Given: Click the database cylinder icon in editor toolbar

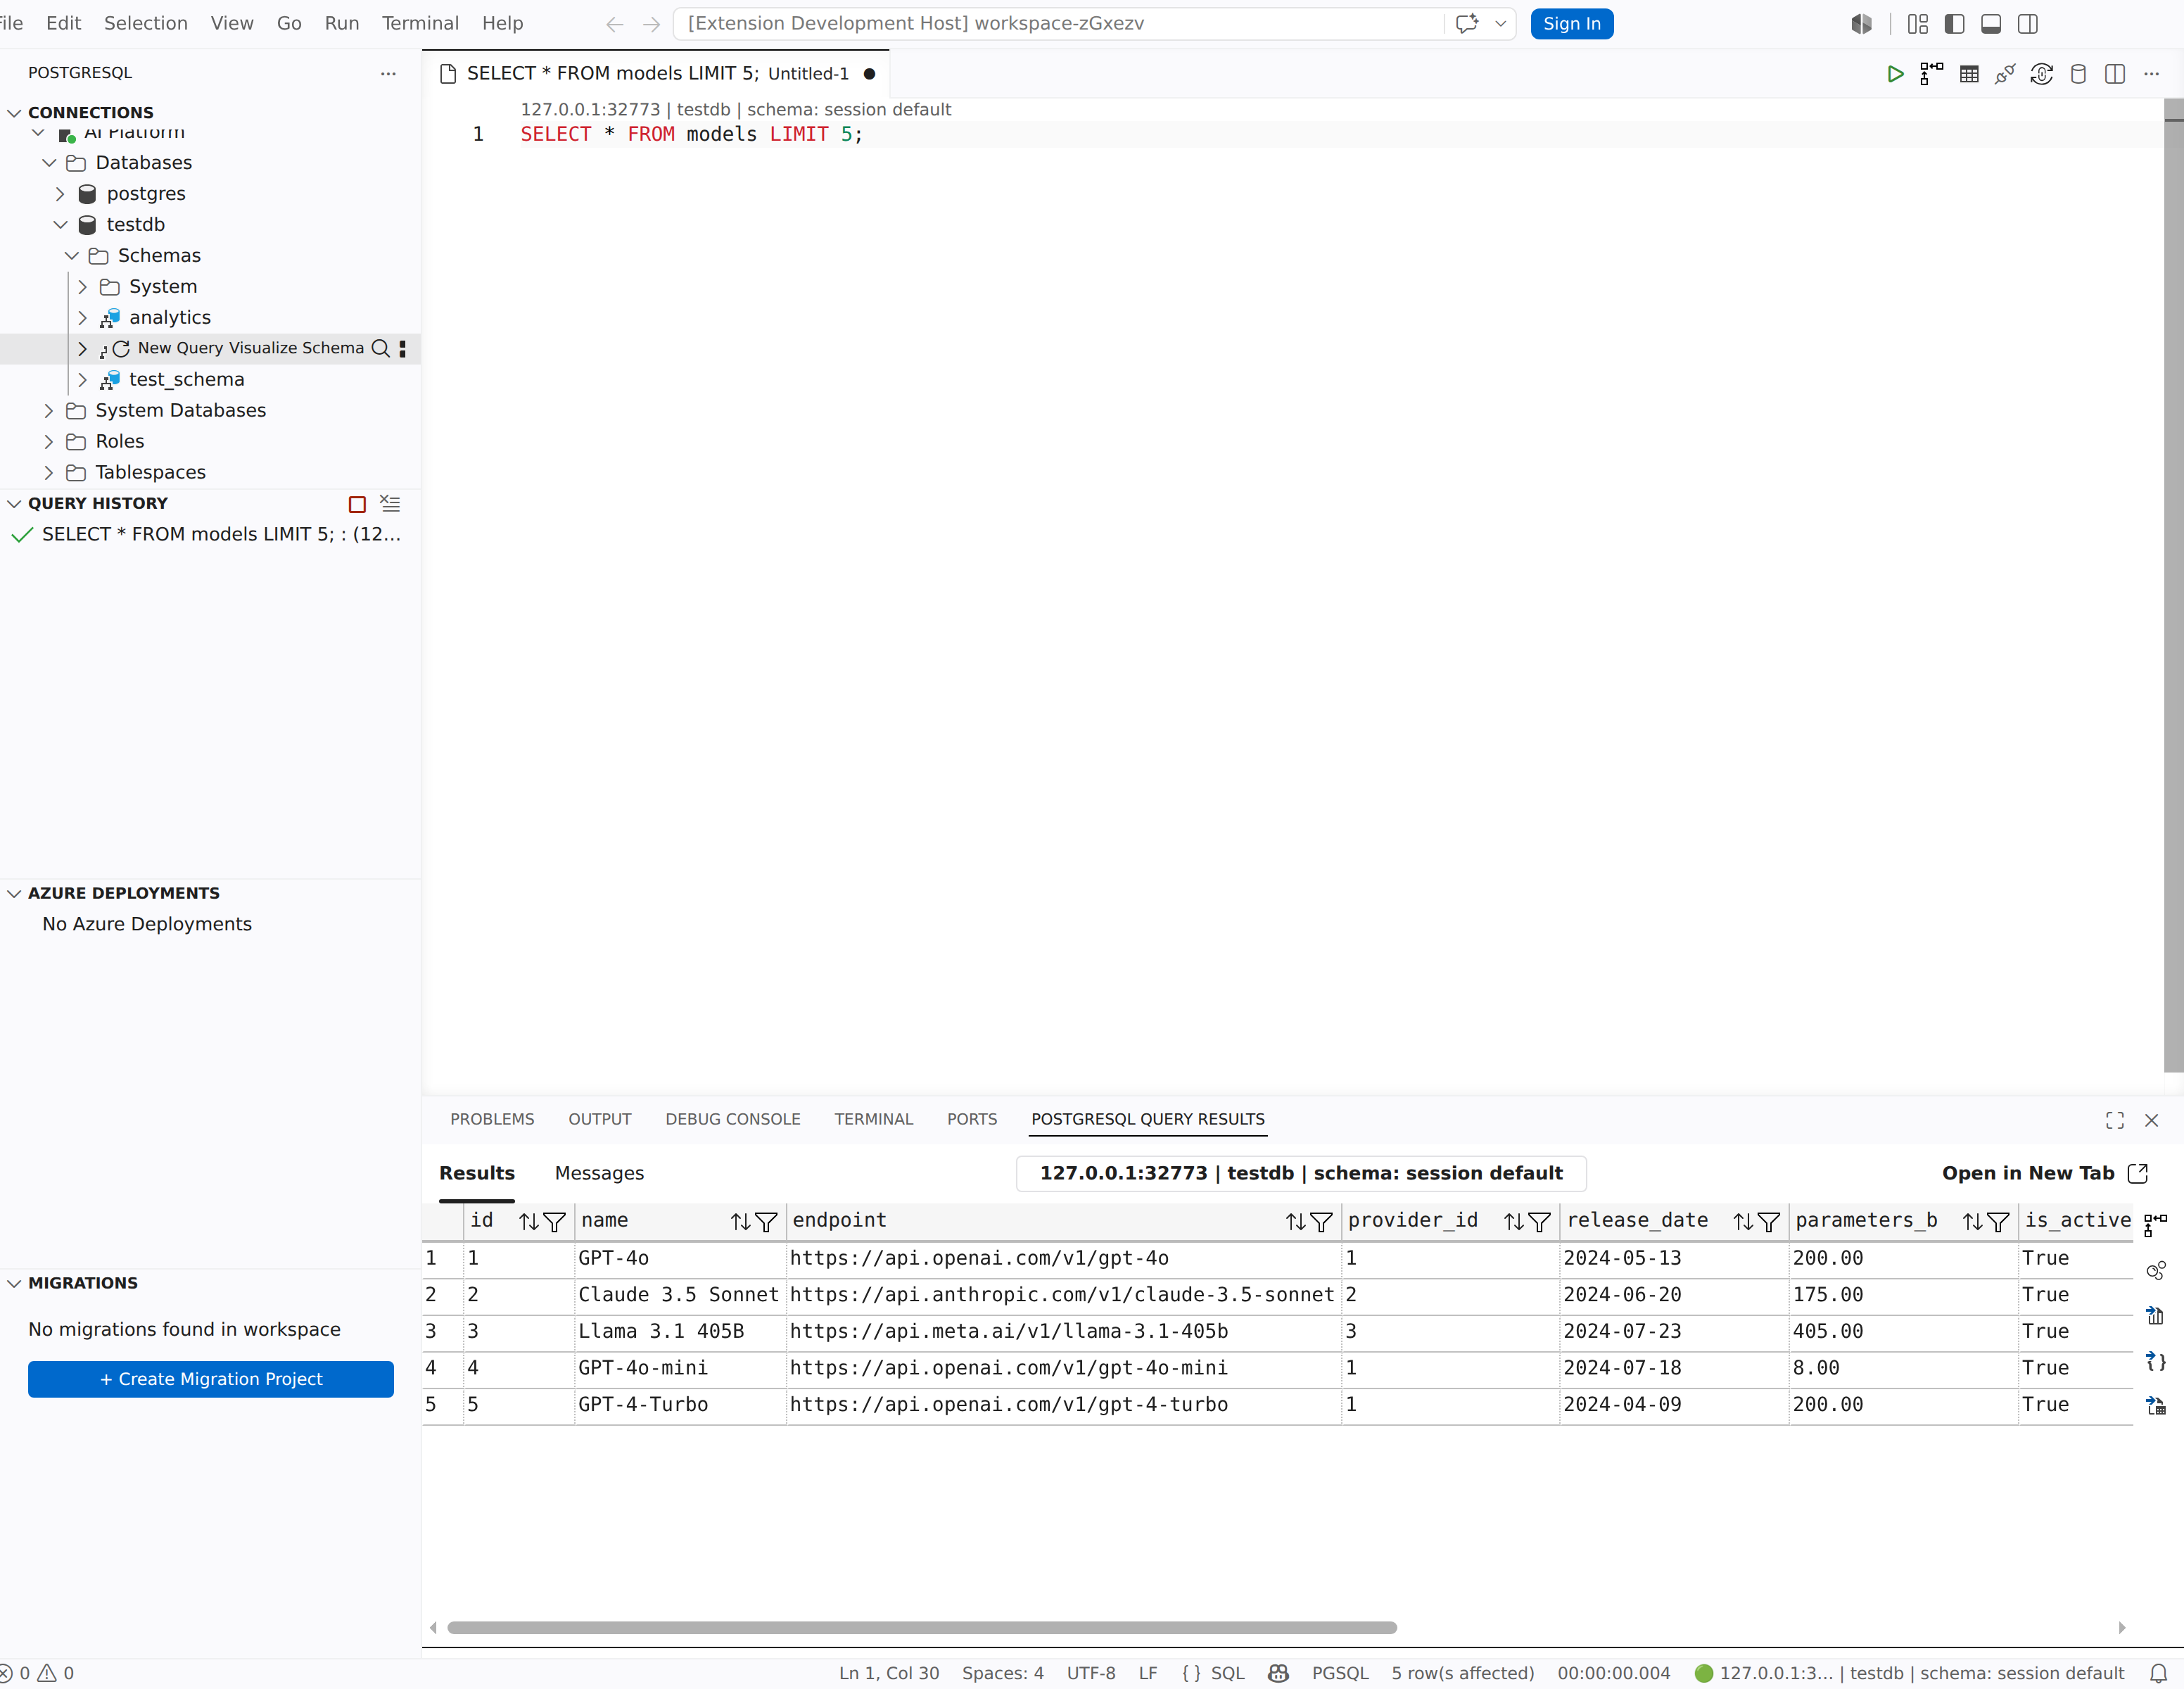Looking at the screenshot, I should [x=2078, y=74].
